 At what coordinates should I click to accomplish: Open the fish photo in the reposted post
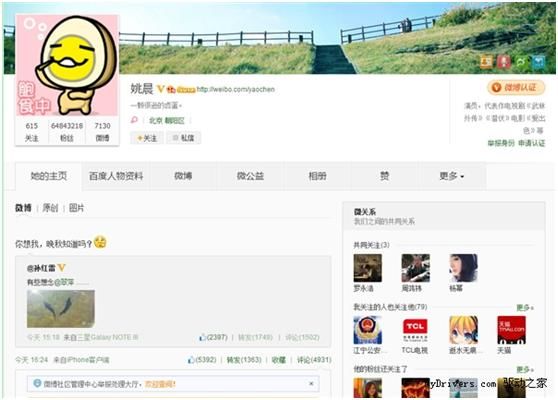point(61,309)
